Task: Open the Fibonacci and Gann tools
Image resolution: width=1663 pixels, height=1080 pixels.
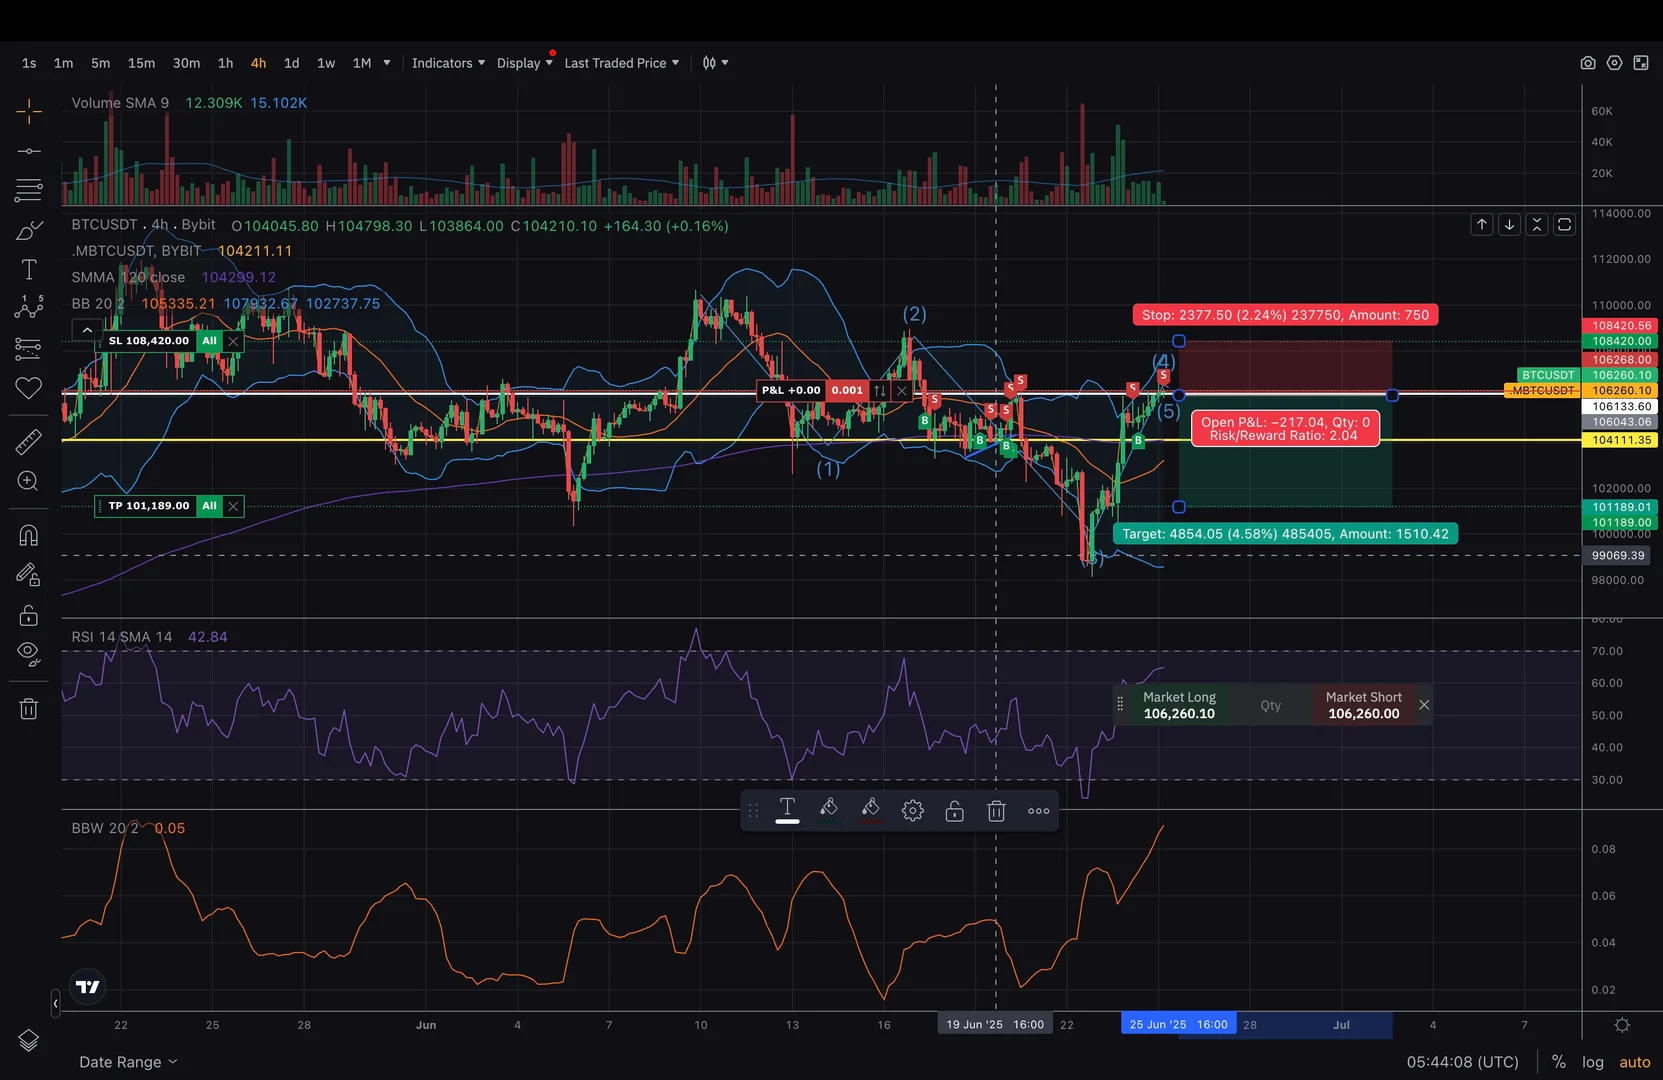Action: click(x=29, y=190)
